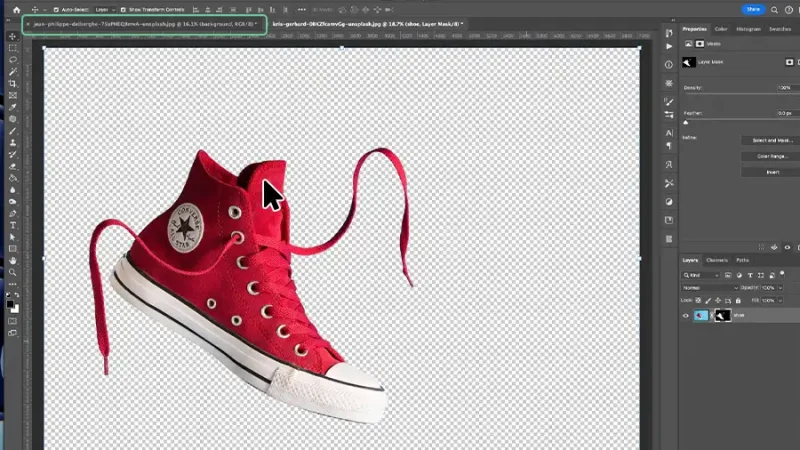Open the Move tool preset picker arrow
Viewport: 800px width, 450px height.
coord(44,10)
